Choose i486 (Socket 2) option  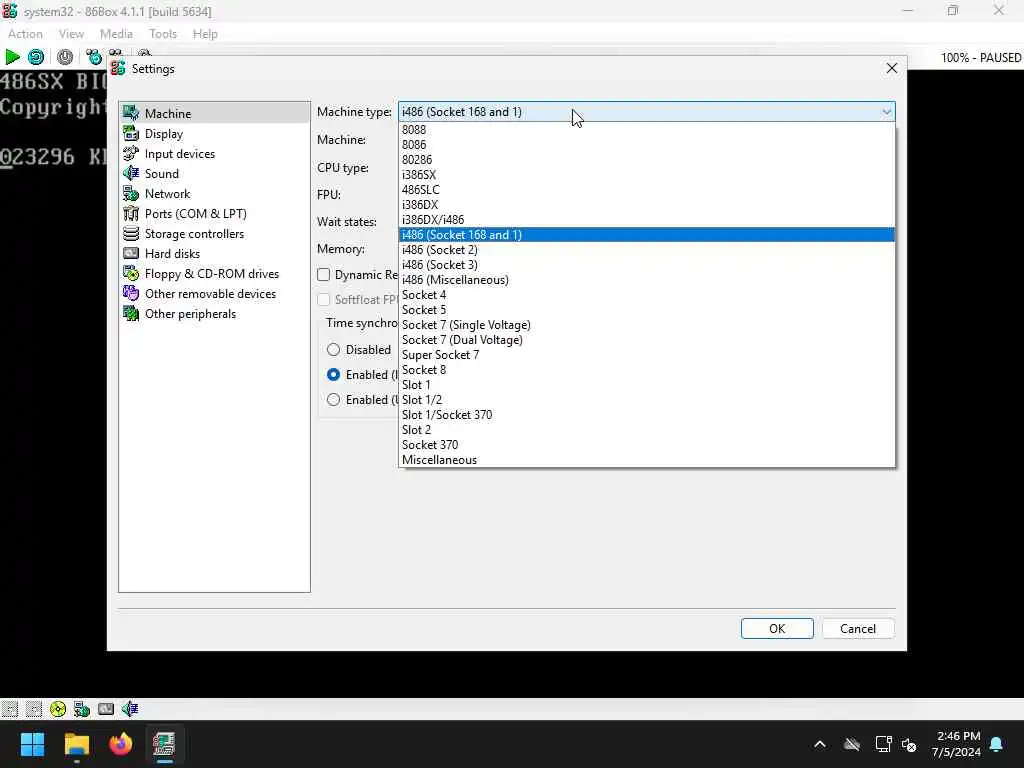click(x=647, y=249)
